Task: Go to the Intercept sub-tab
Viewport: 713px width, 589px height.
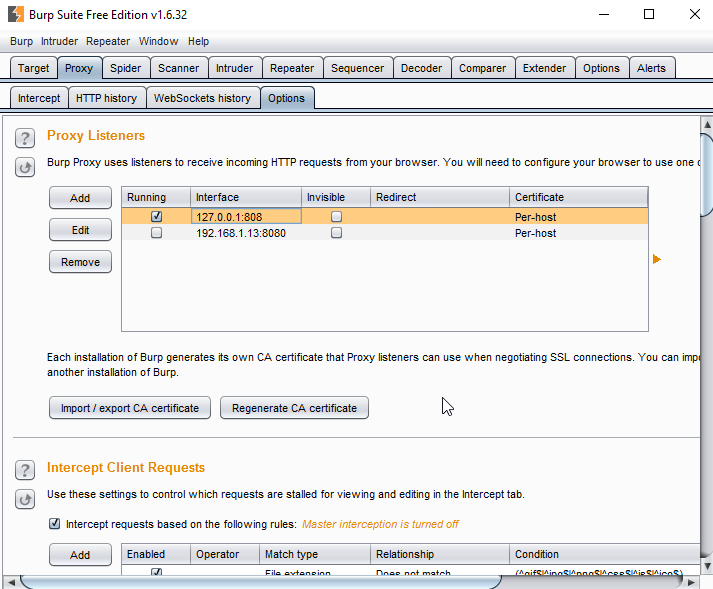Action: [39, 98]
